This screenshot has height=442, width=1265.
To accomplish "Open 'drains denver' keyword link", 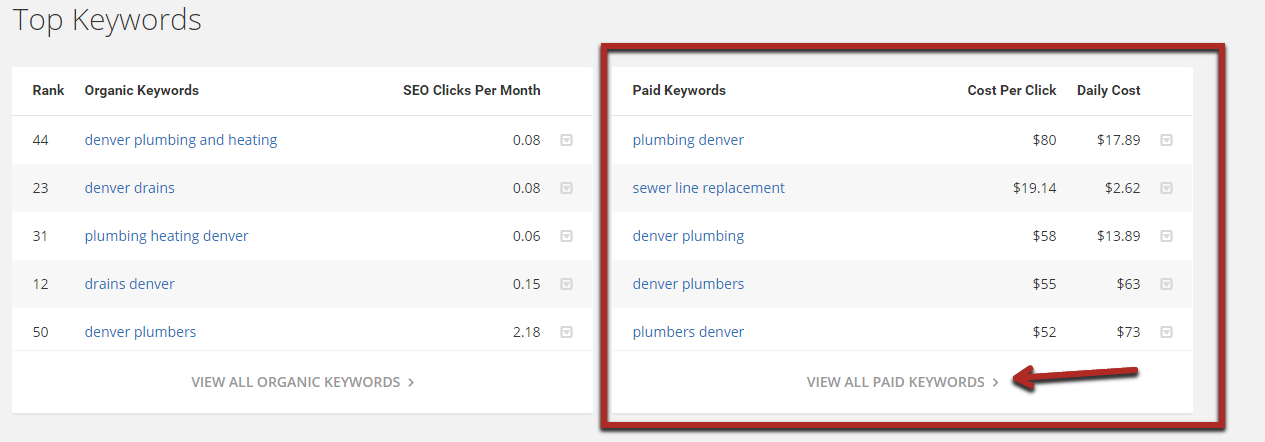I will [x=130, y=284].
